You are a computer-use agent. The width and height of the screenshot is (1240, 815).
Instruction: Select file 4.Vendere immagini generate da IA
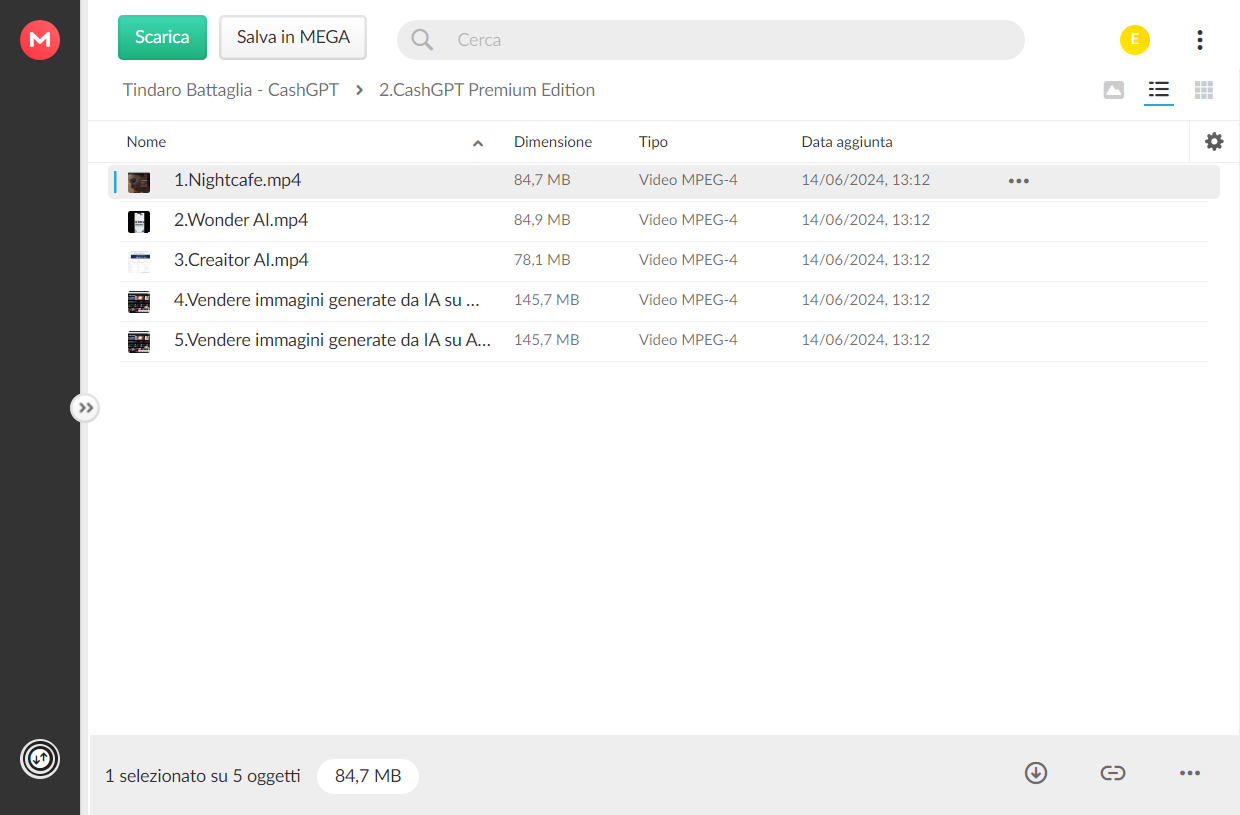tap(327, 300)
